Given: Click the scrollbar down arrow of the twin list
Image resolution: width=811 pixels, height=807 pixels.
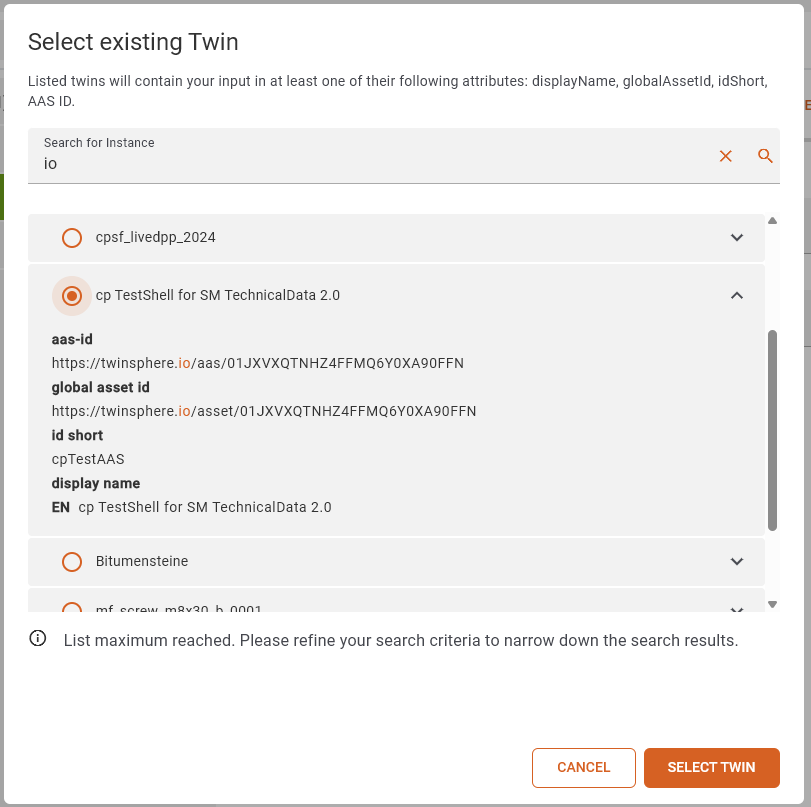Looking at the screenshot, I should (773, 603).
